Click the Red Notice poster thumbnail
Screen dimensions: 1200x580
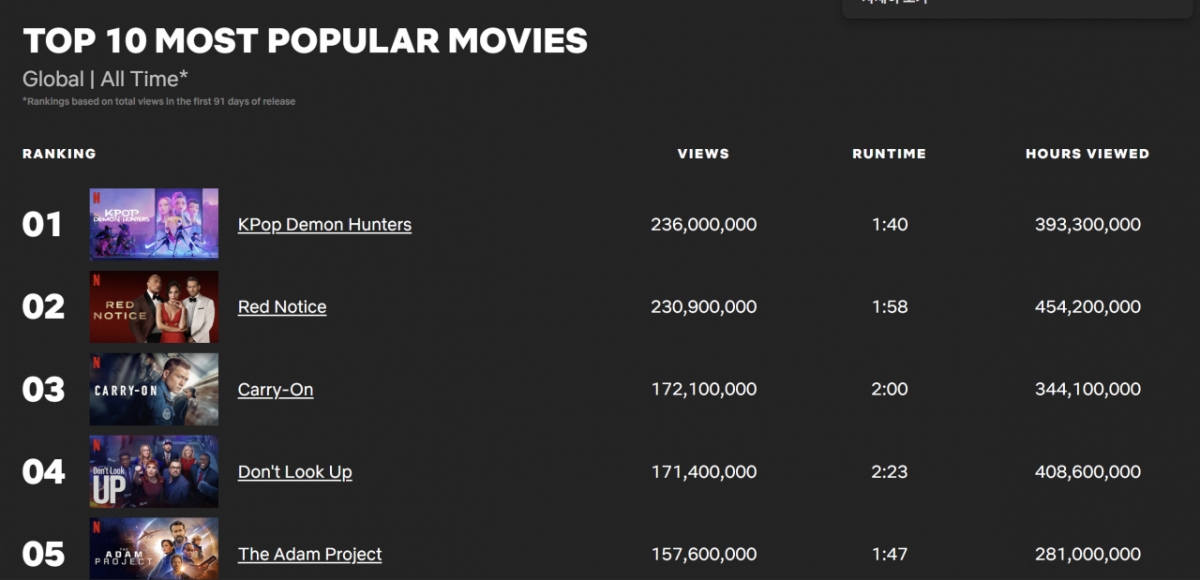tap(154, 307)
